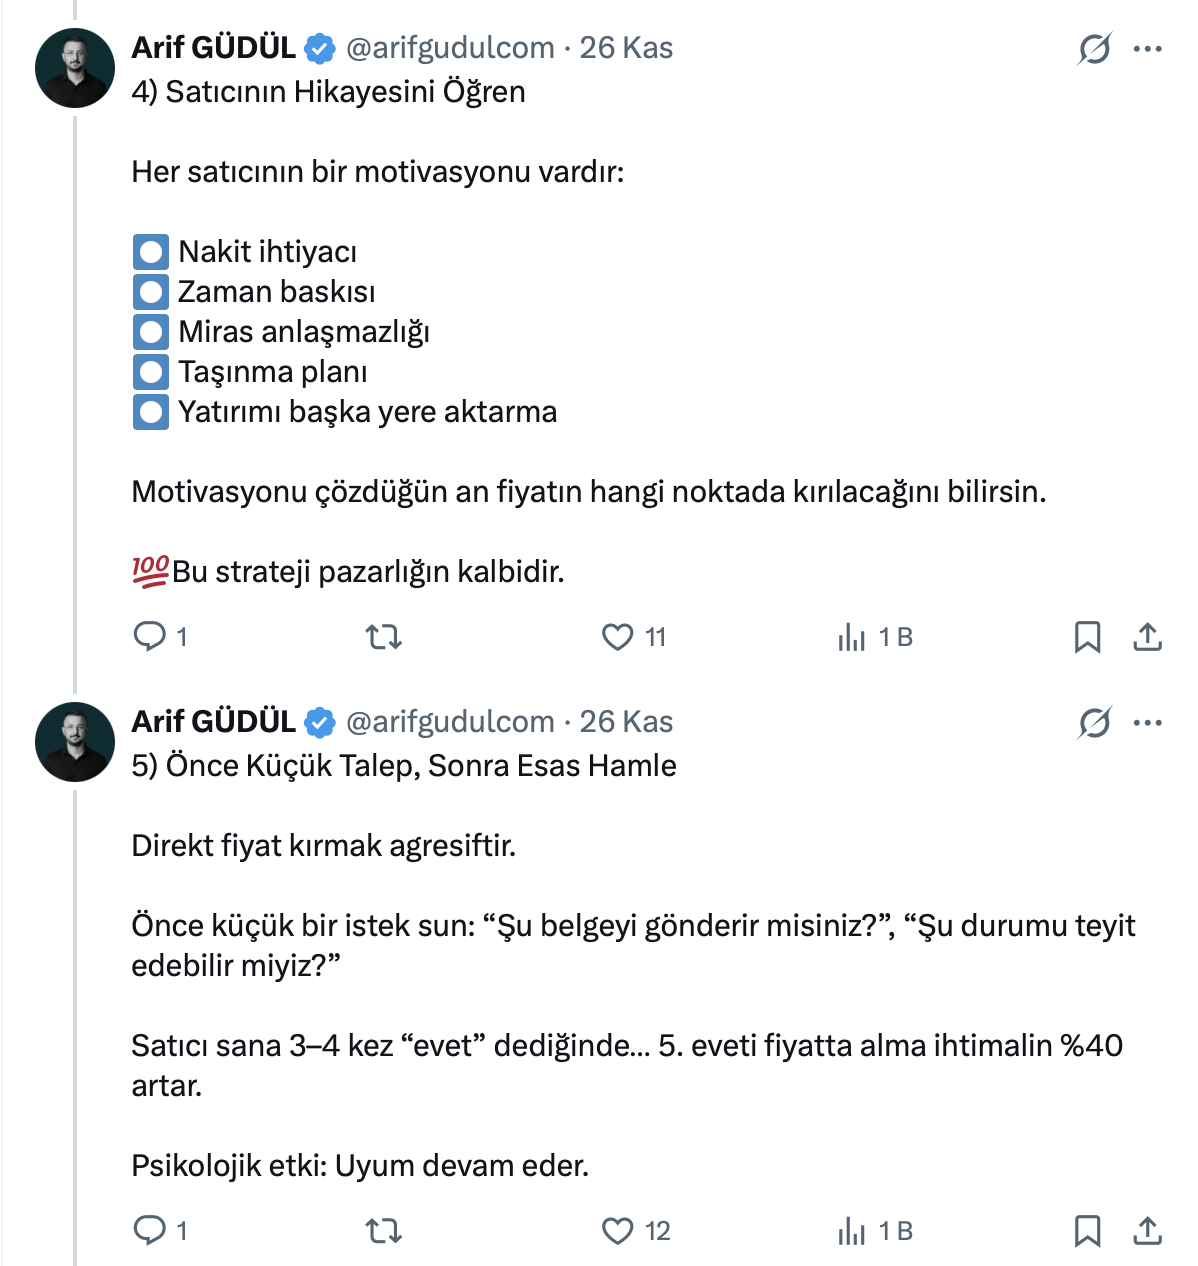Open more options menu on first tweet
Viewport: 1198px width, 1266px height.
(x=1147, y=48)
